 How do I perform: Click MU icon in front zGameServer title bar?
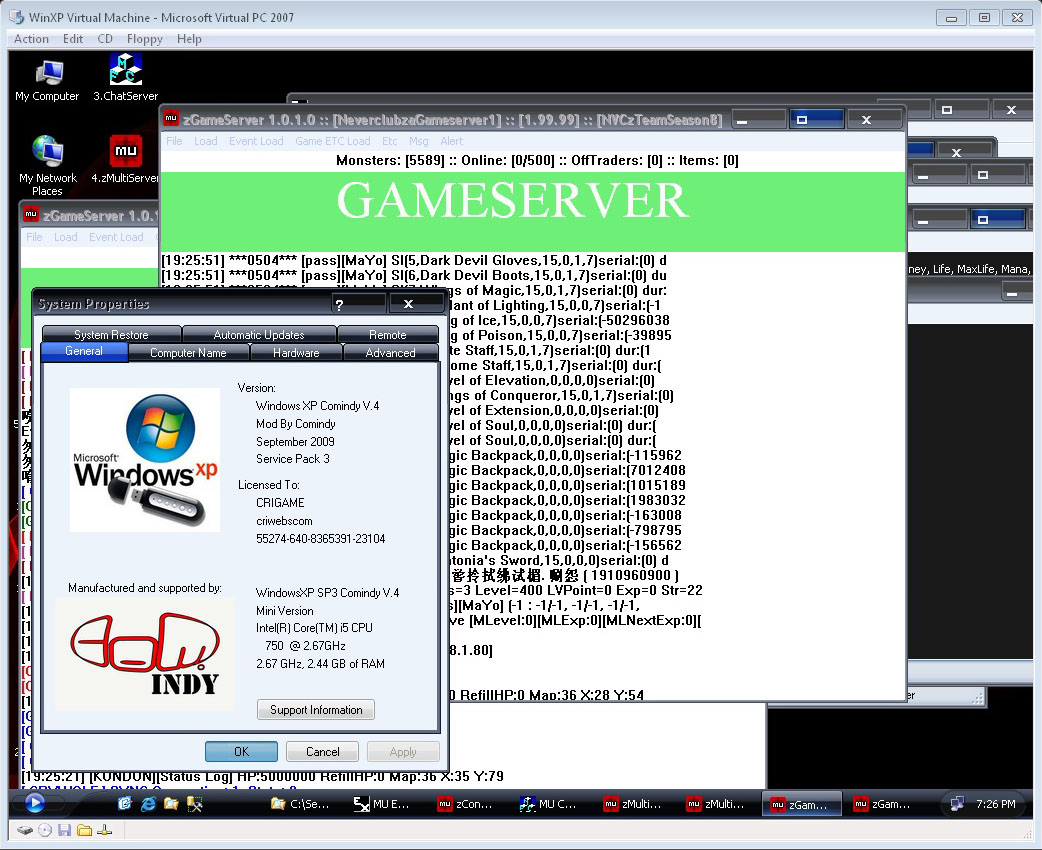171,118
